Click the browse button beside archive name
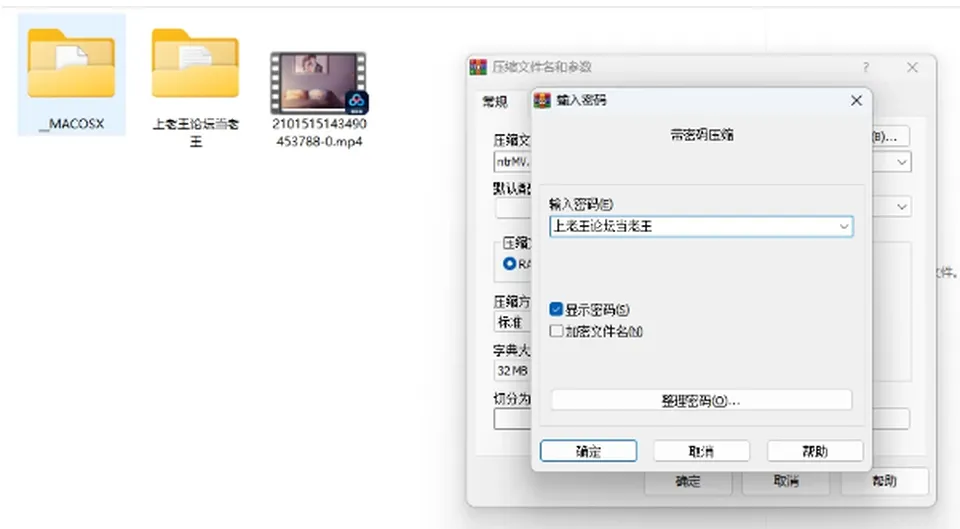Viewport: 960px width, 529px height. [891, 137]
